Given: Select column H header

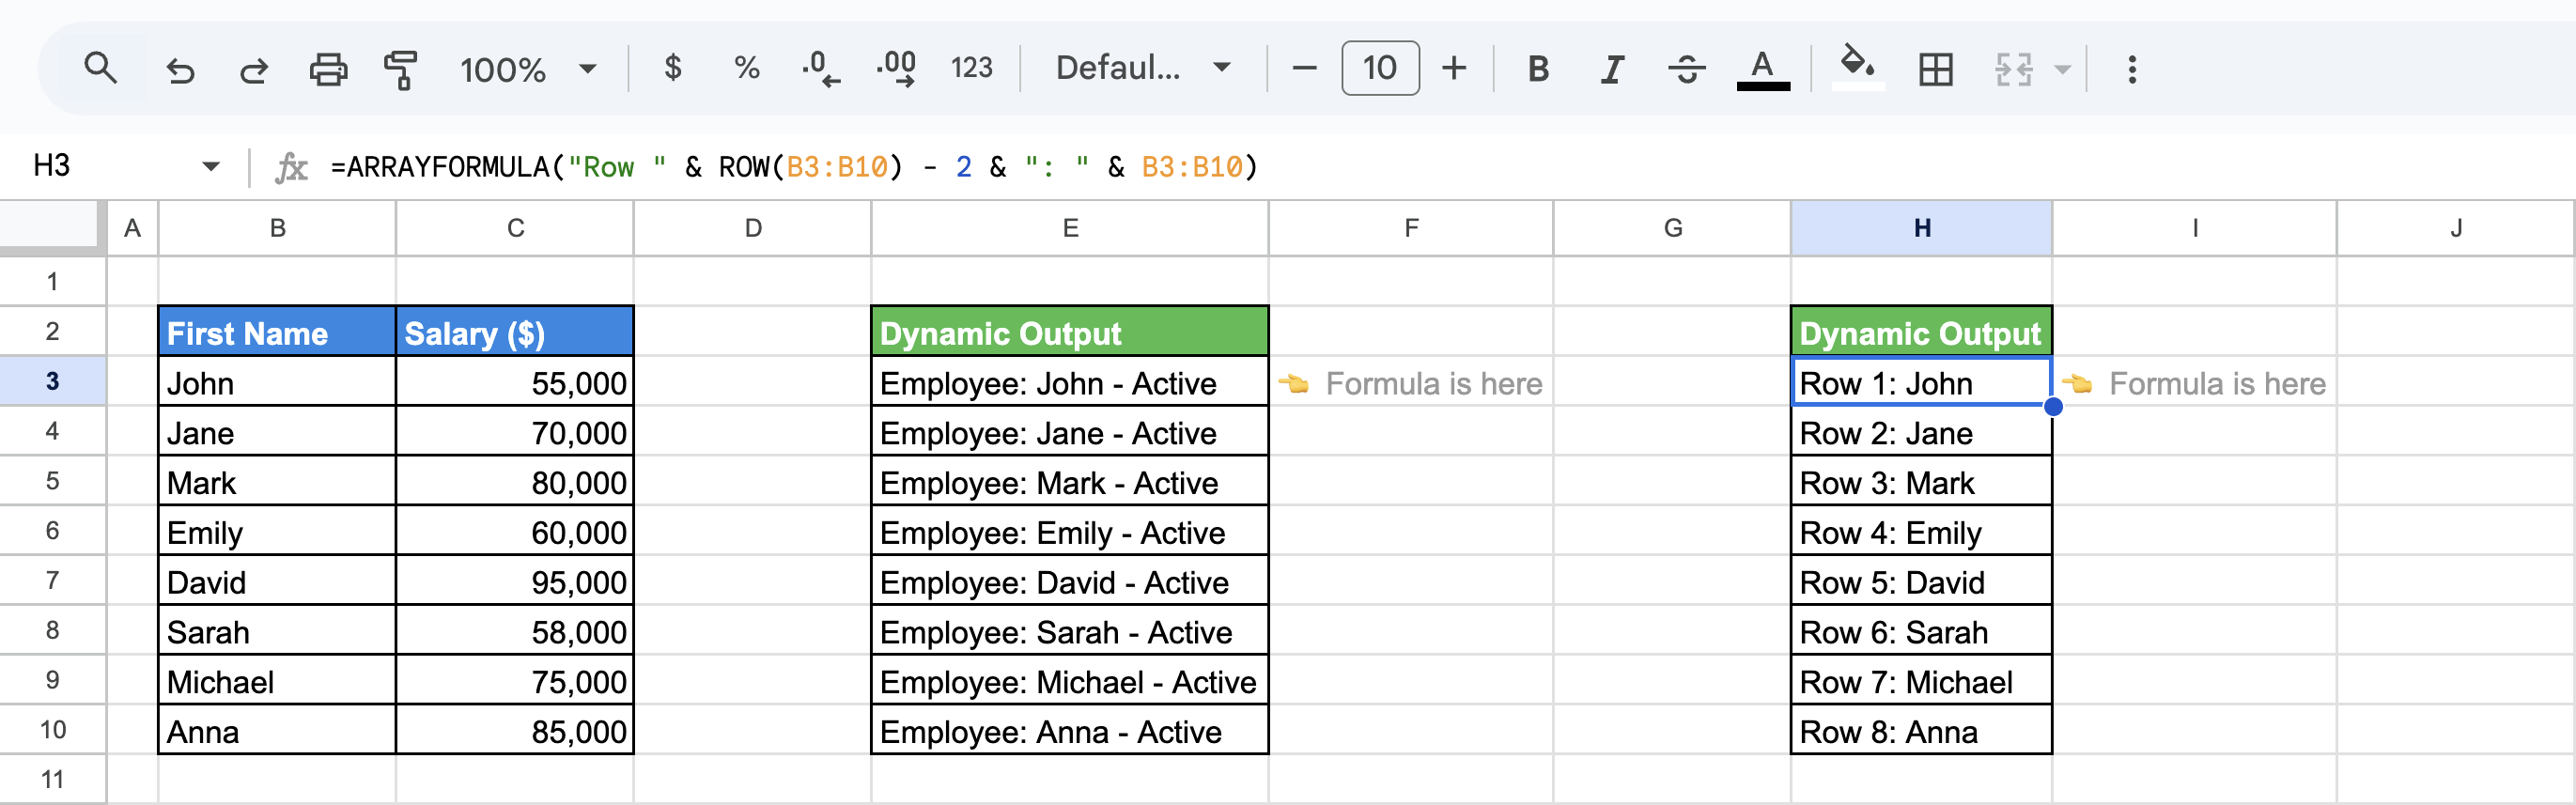Looking at the screenshot, I should [1921, 228].
